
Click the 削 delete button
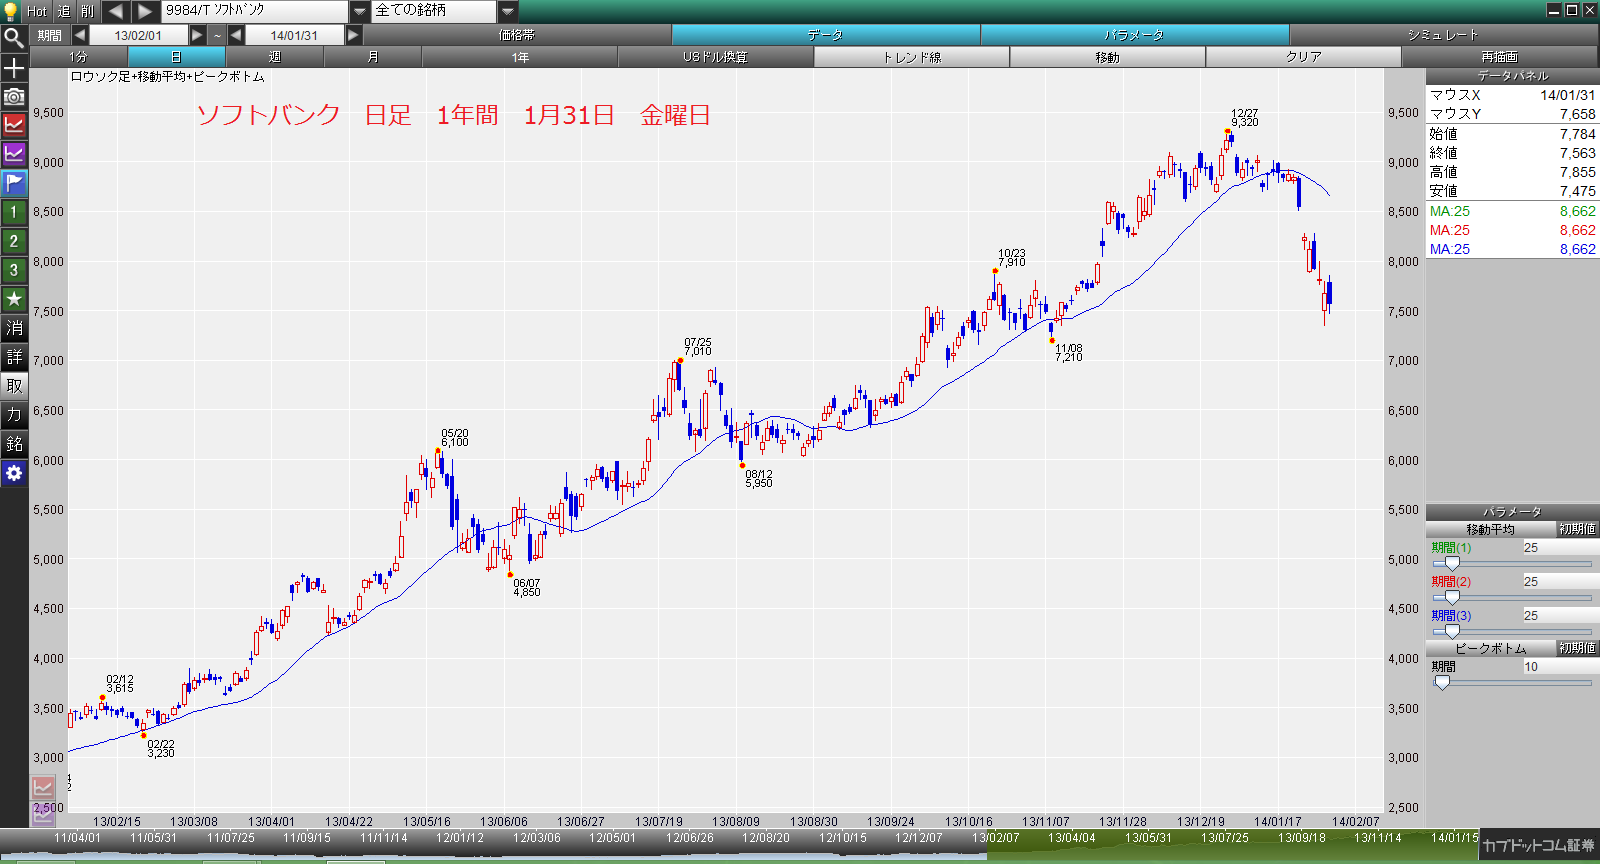point(88,11)
